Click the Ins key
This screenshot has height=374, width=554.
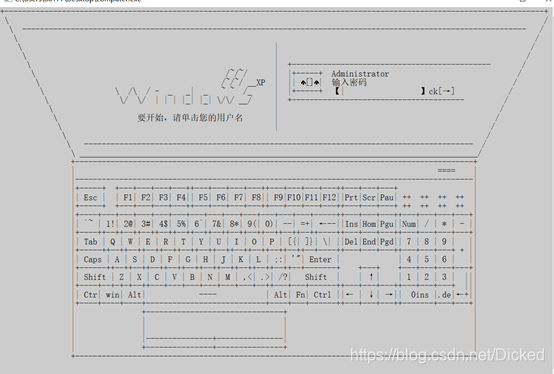[351, 224]
